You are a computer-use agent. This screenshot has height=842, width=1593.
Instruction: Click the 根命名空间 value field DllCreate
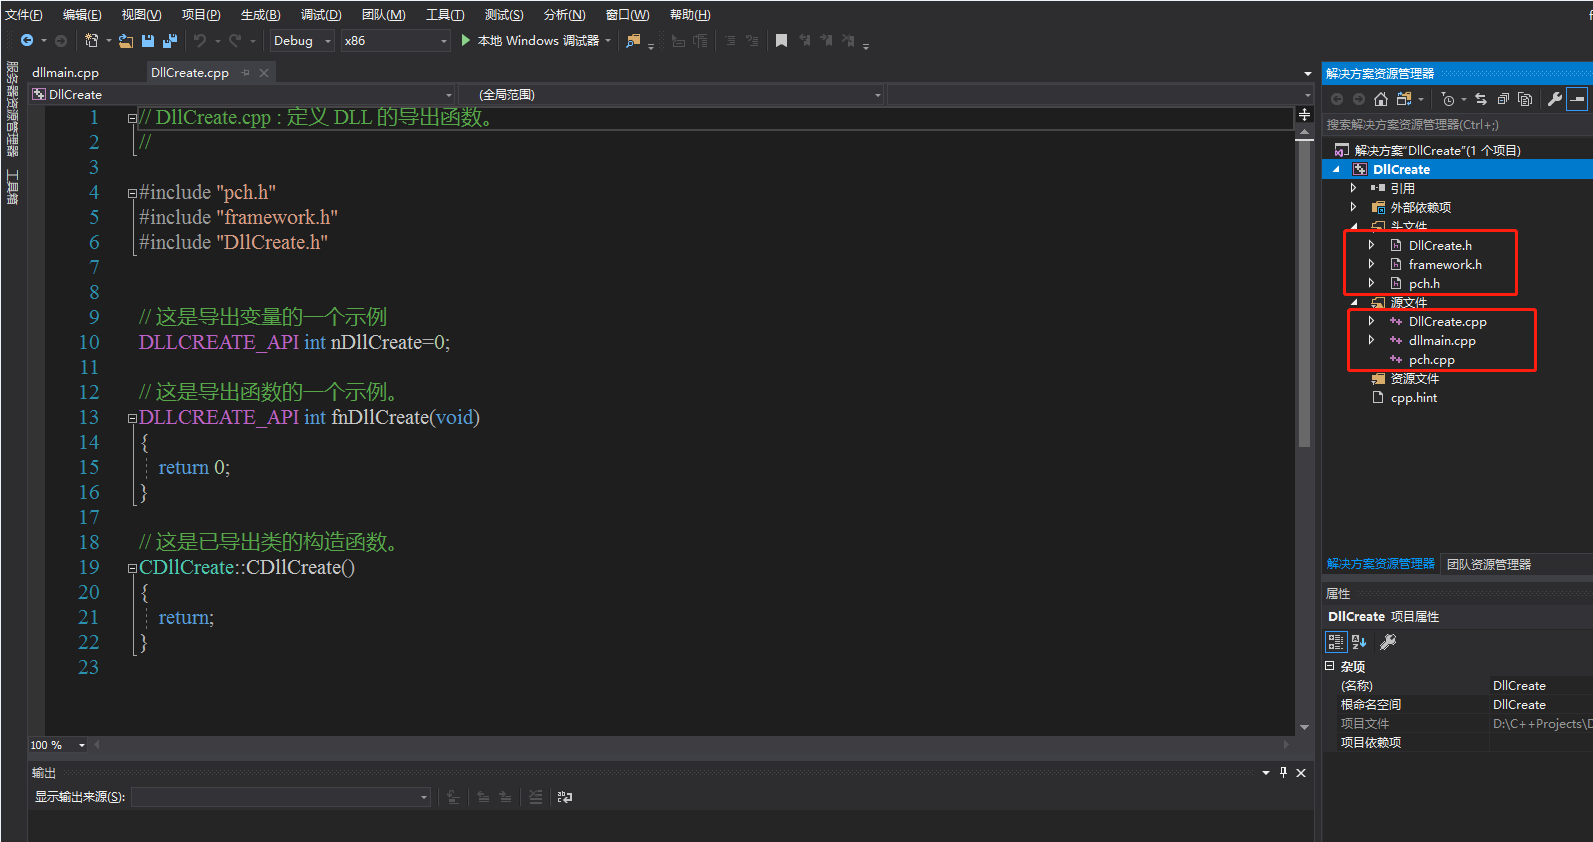[1541, 705]
